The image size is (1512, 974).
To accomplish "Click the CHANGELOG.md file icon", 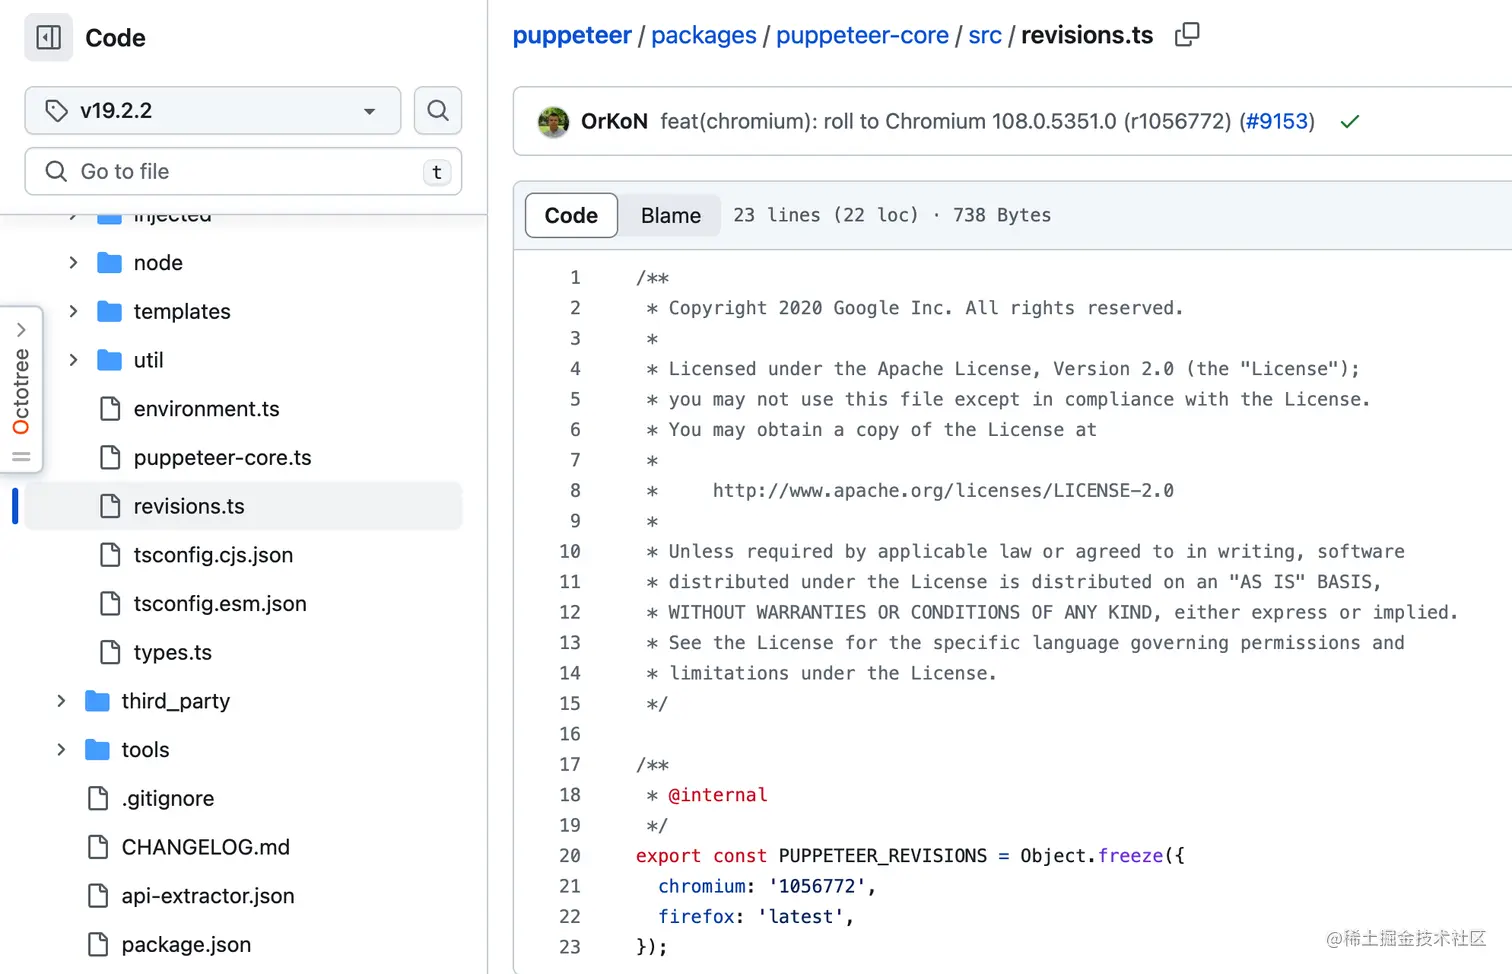I will [98, 847].
